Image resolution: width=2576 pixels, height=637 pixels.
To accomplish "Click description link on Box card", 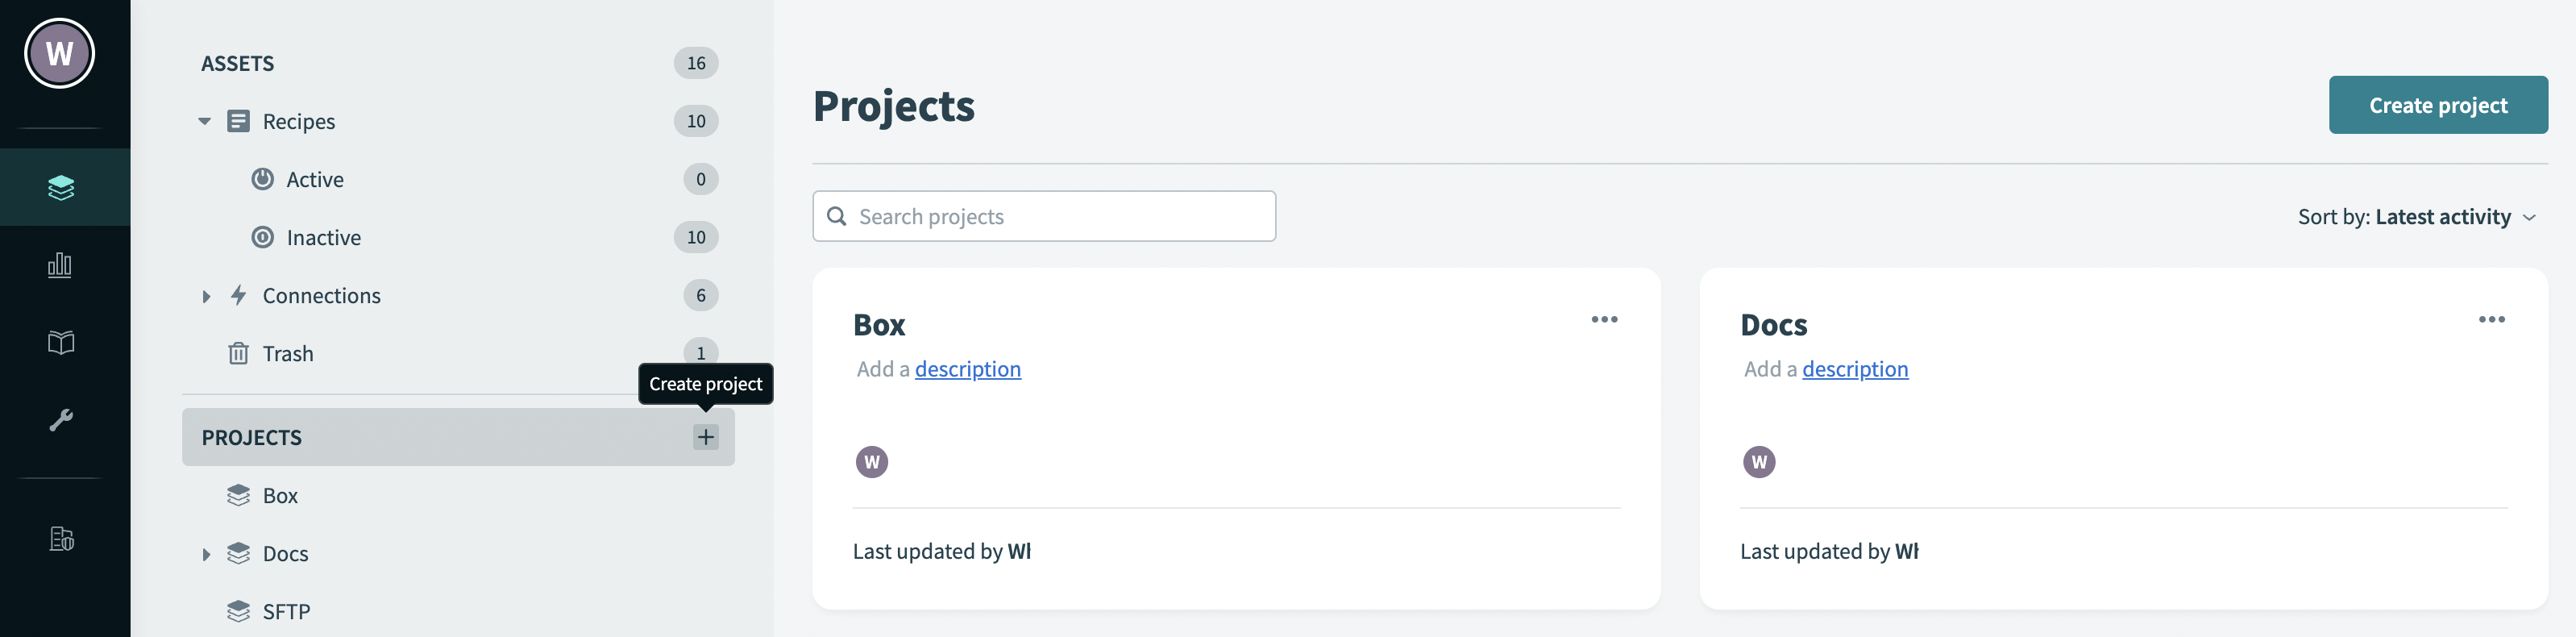I will 967,369.
